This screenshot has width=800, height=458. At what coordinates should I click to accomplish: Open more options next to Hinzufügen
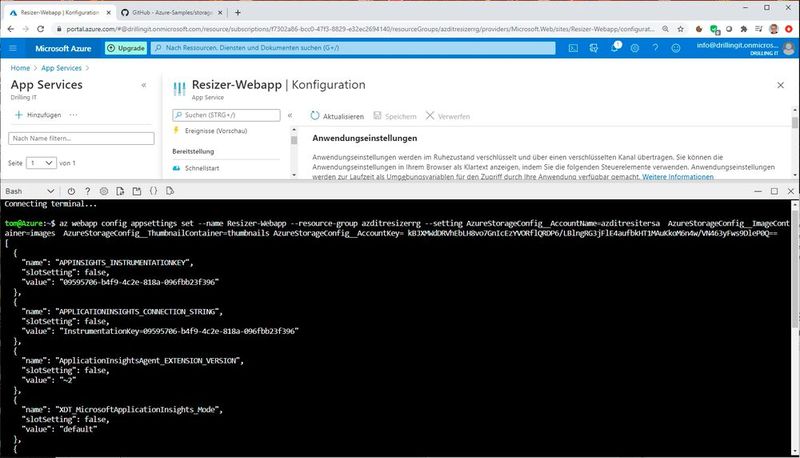[x=73, y=115]
